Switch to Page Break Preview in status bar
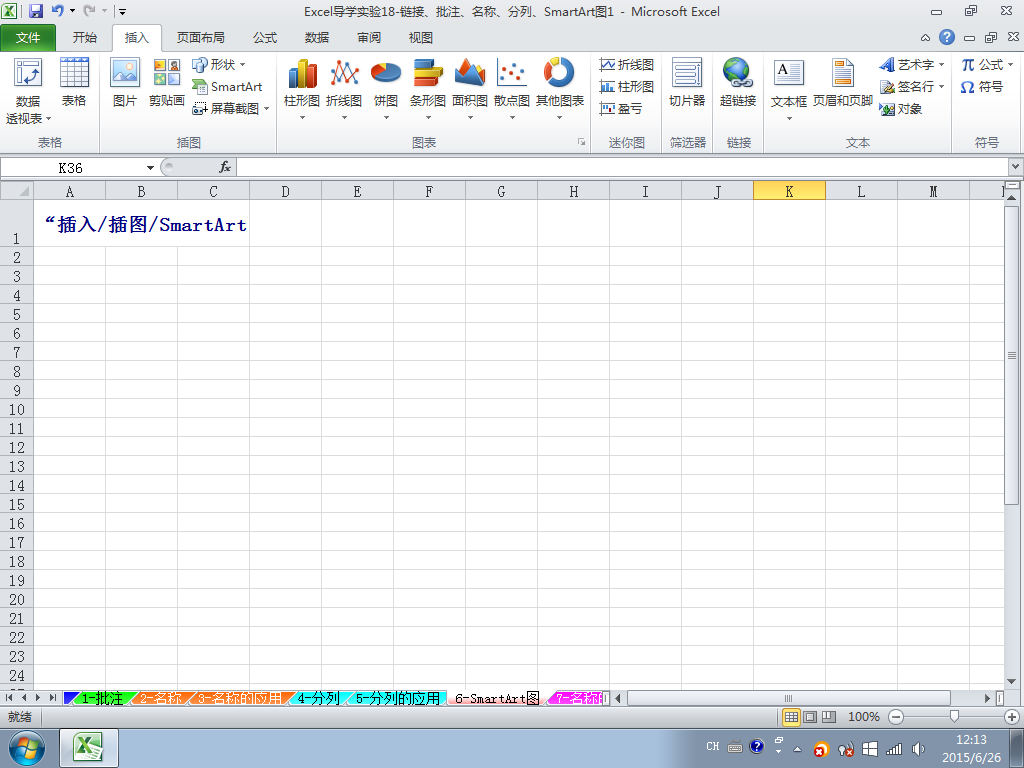 (x=829, y=717)
